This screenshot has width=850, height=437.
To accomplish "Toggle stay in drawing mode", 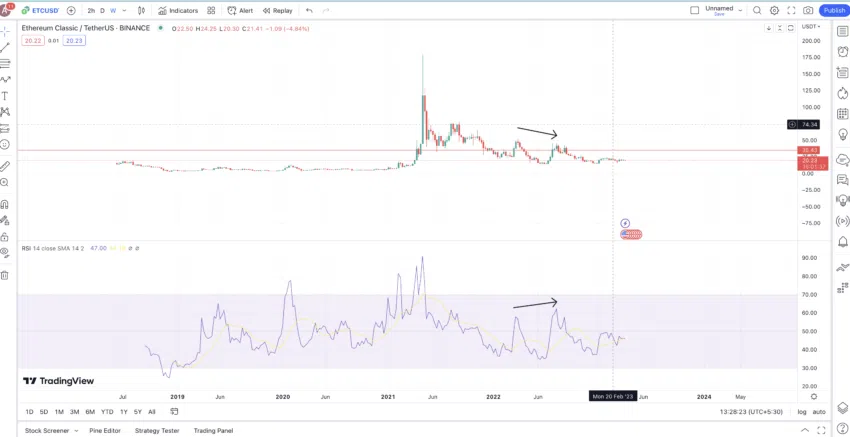I will pos(5,221).
